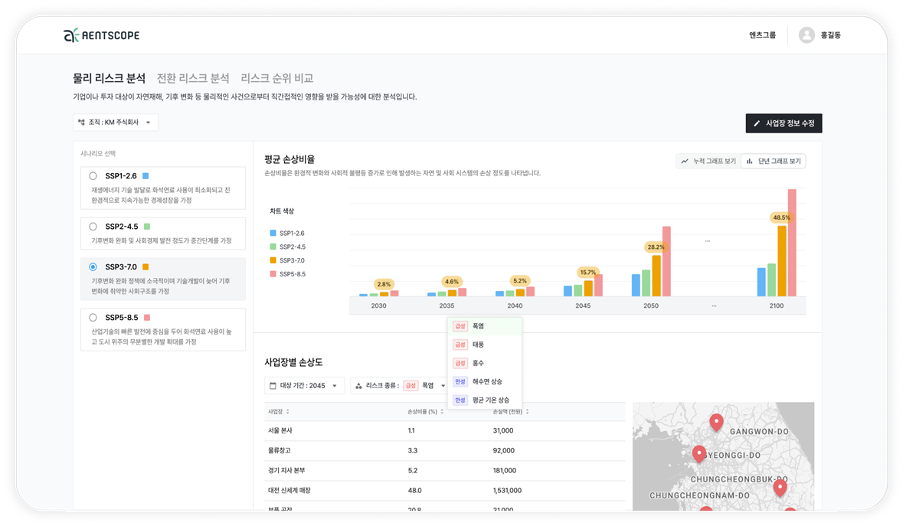Click the SSP3-7.0 chart legend entry
This screenshot has width=904, height=526.
[287, 261]
